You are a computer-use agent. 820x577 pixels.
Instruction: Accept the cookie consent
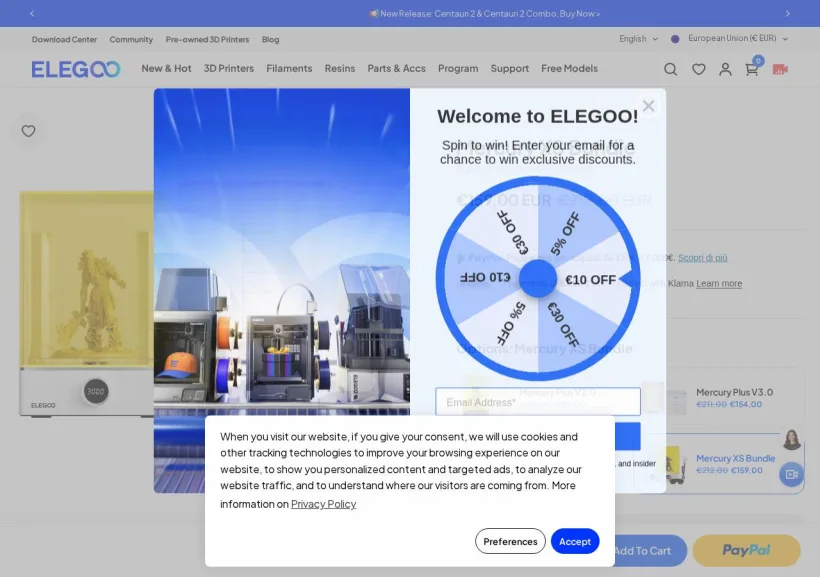(x=575, y=541)
